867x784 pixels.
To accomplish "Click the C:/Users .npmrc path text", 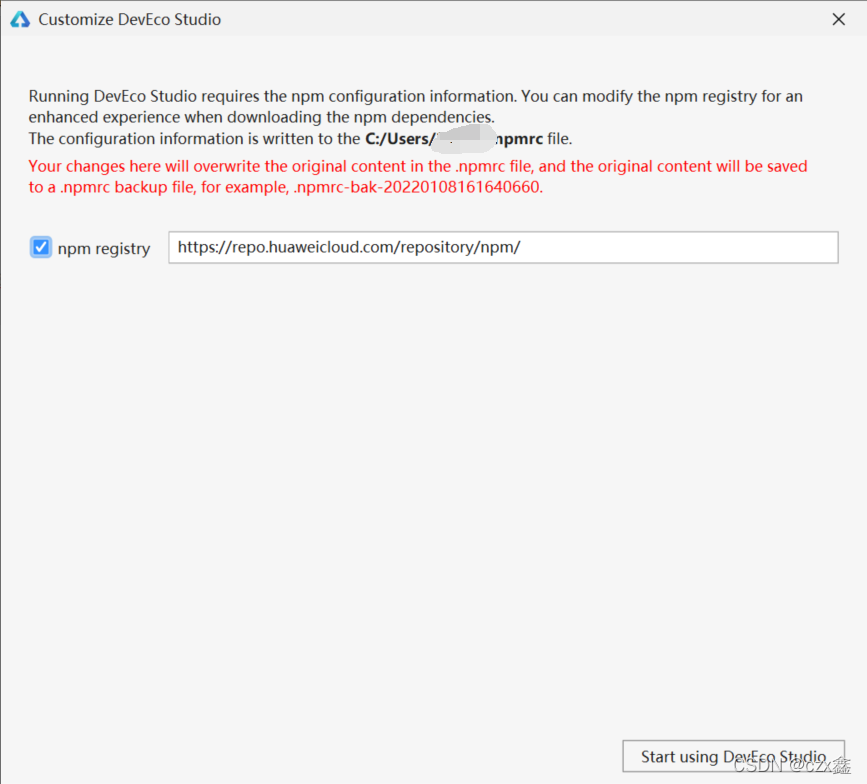I will tap(454, 138).
